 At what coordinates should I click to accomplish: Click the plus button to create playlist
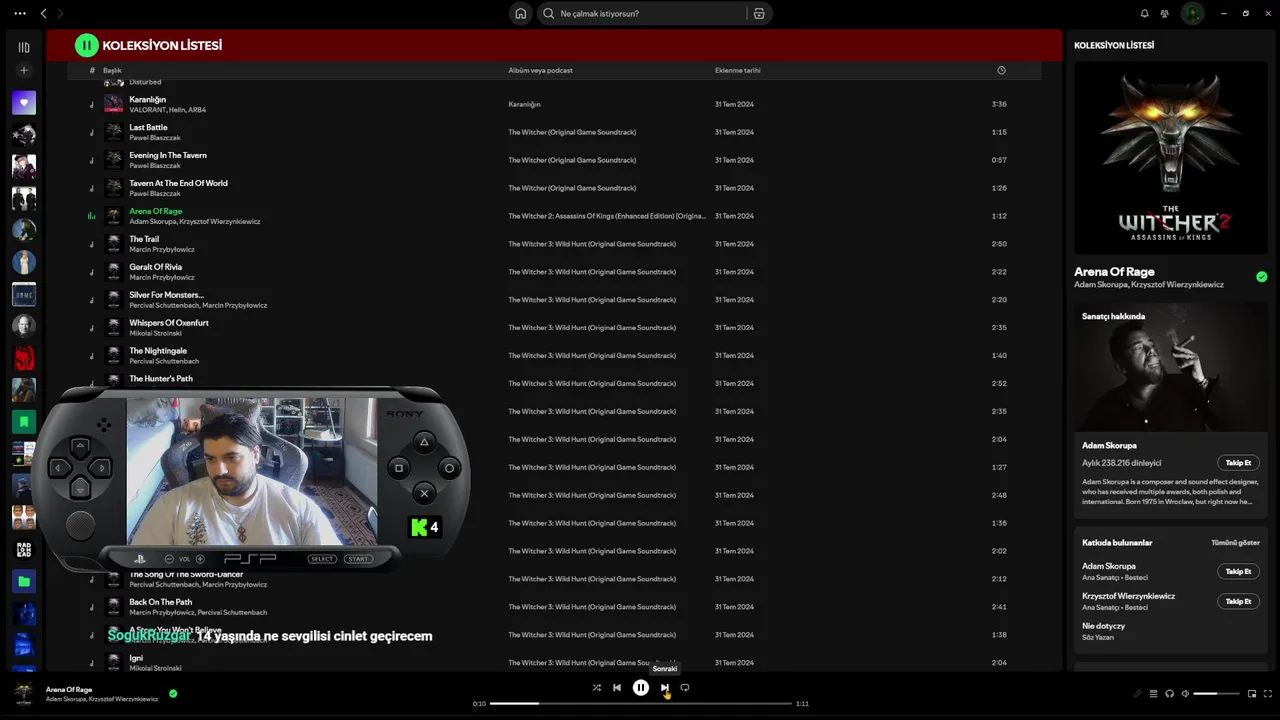(x=24, y=71)
